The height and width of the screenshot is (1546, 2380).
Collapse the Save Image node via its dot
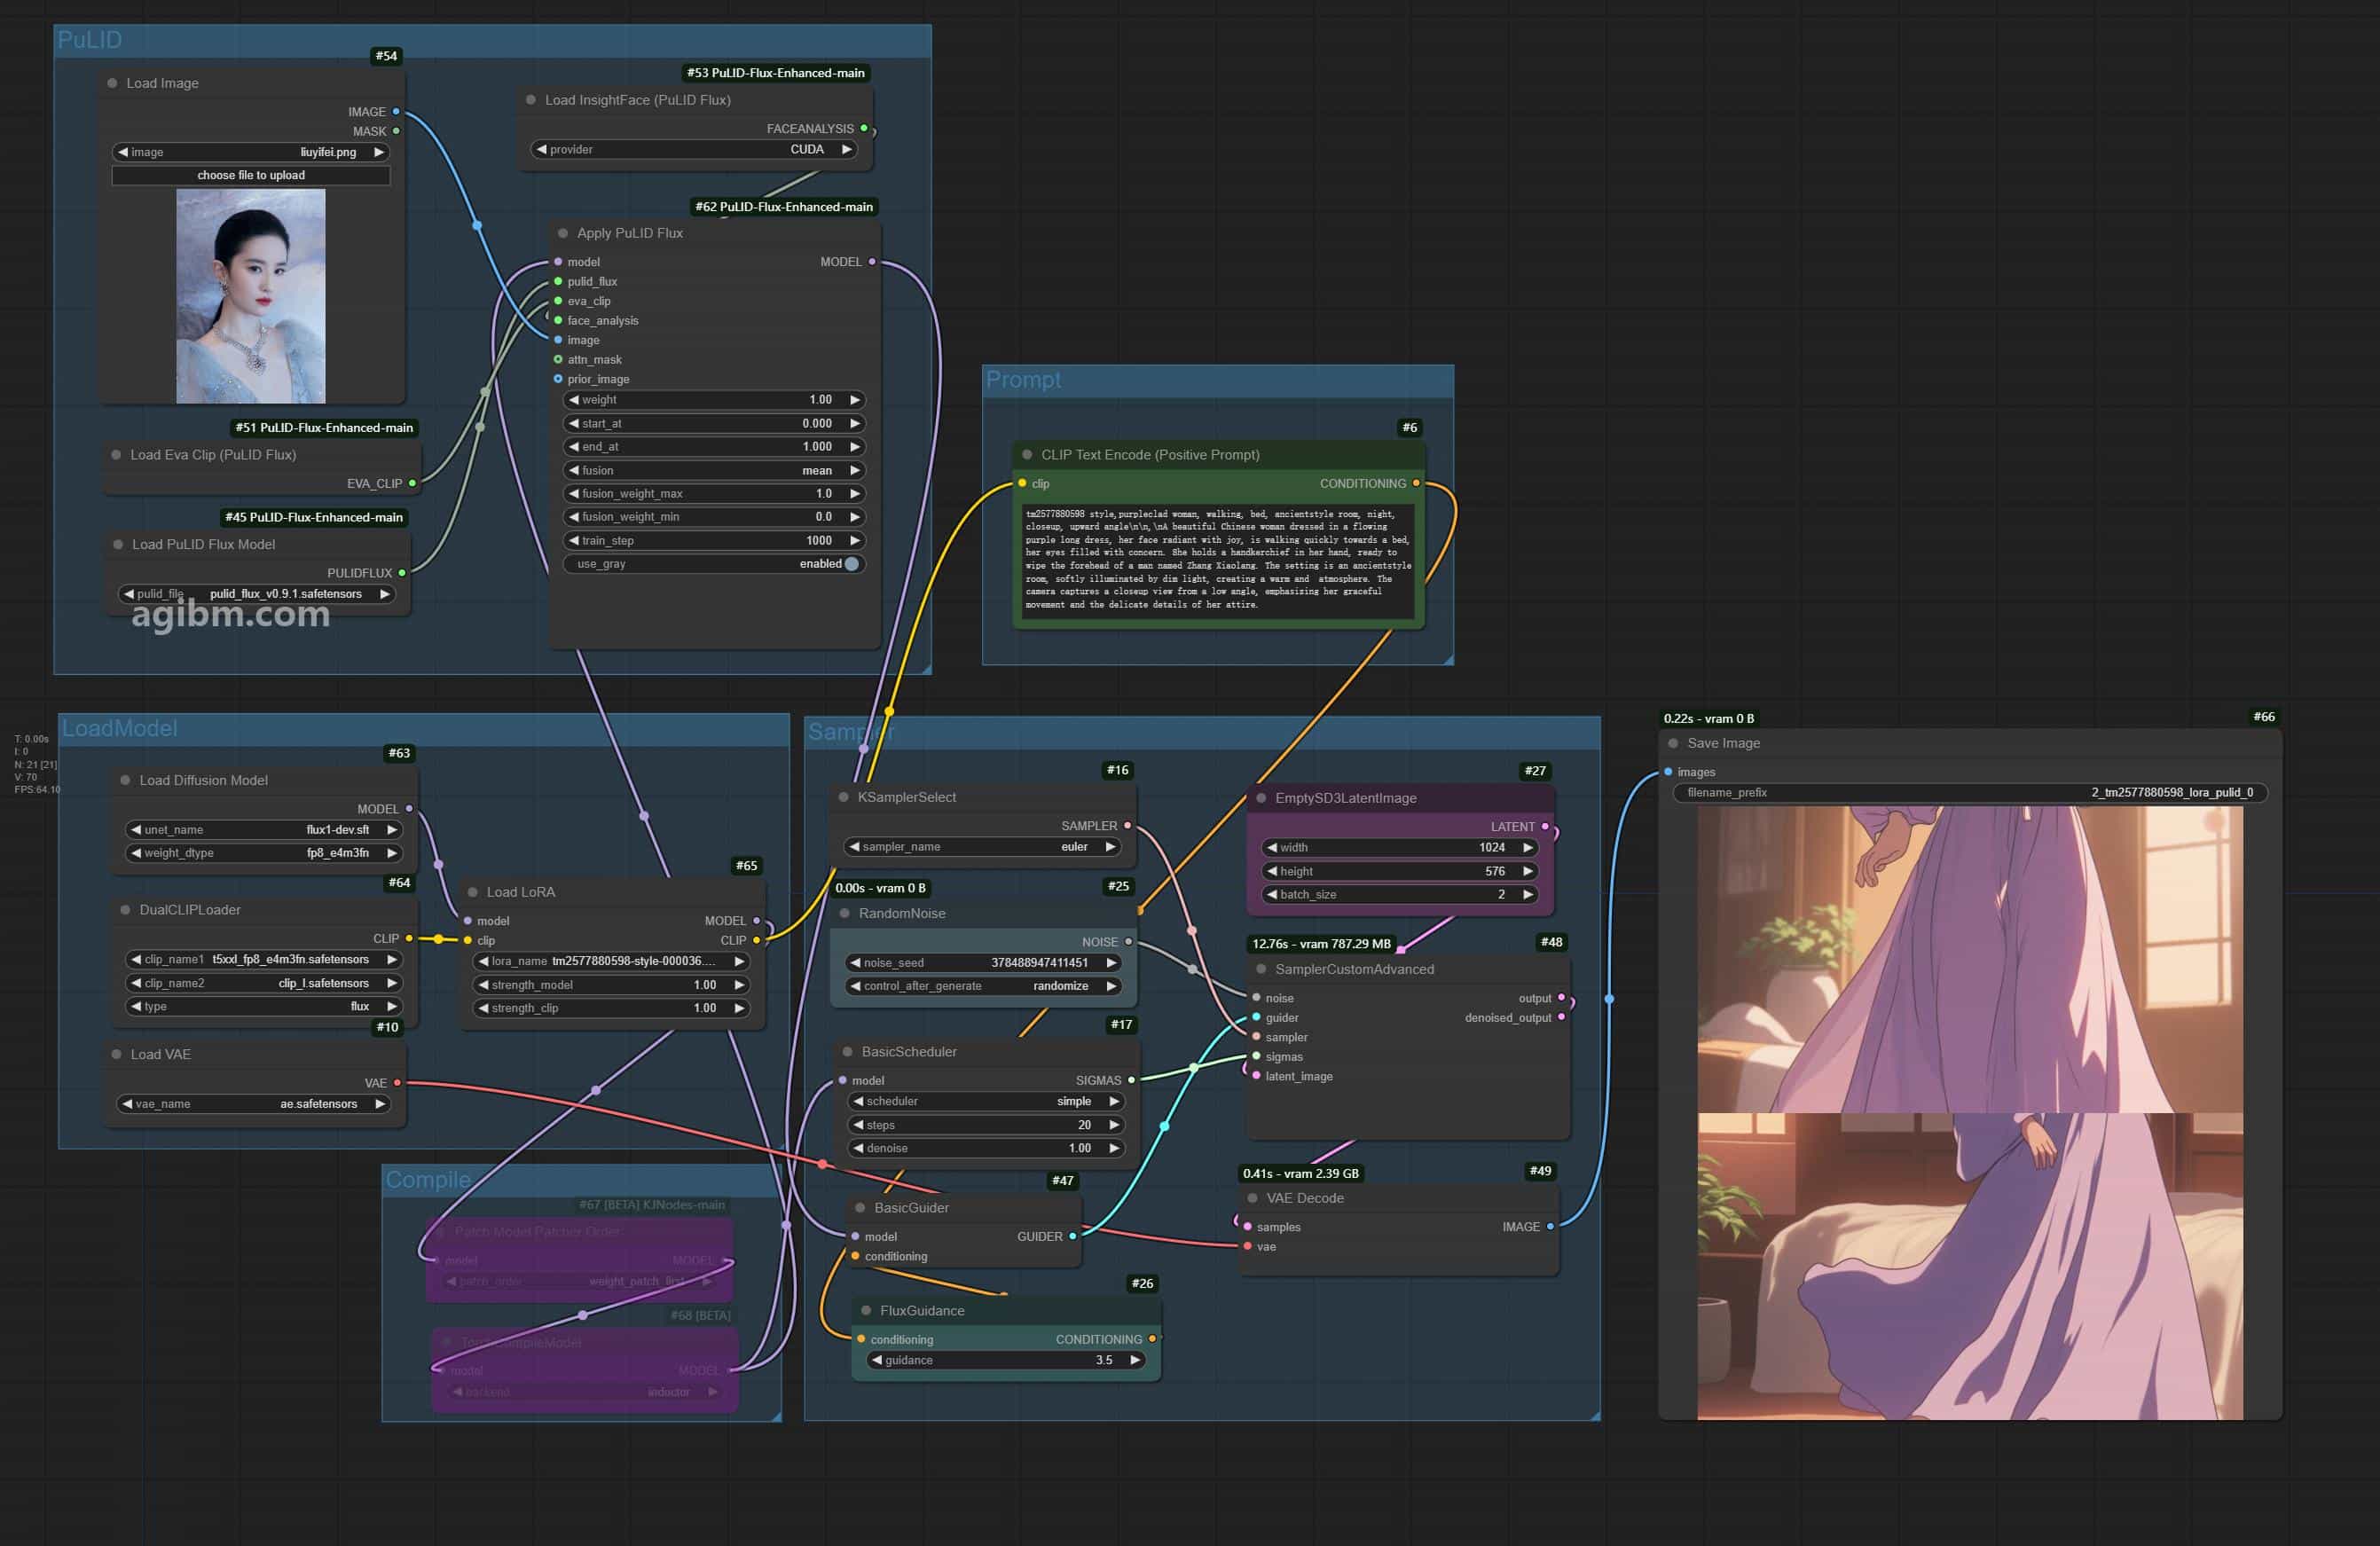[x=1673, y=743]
